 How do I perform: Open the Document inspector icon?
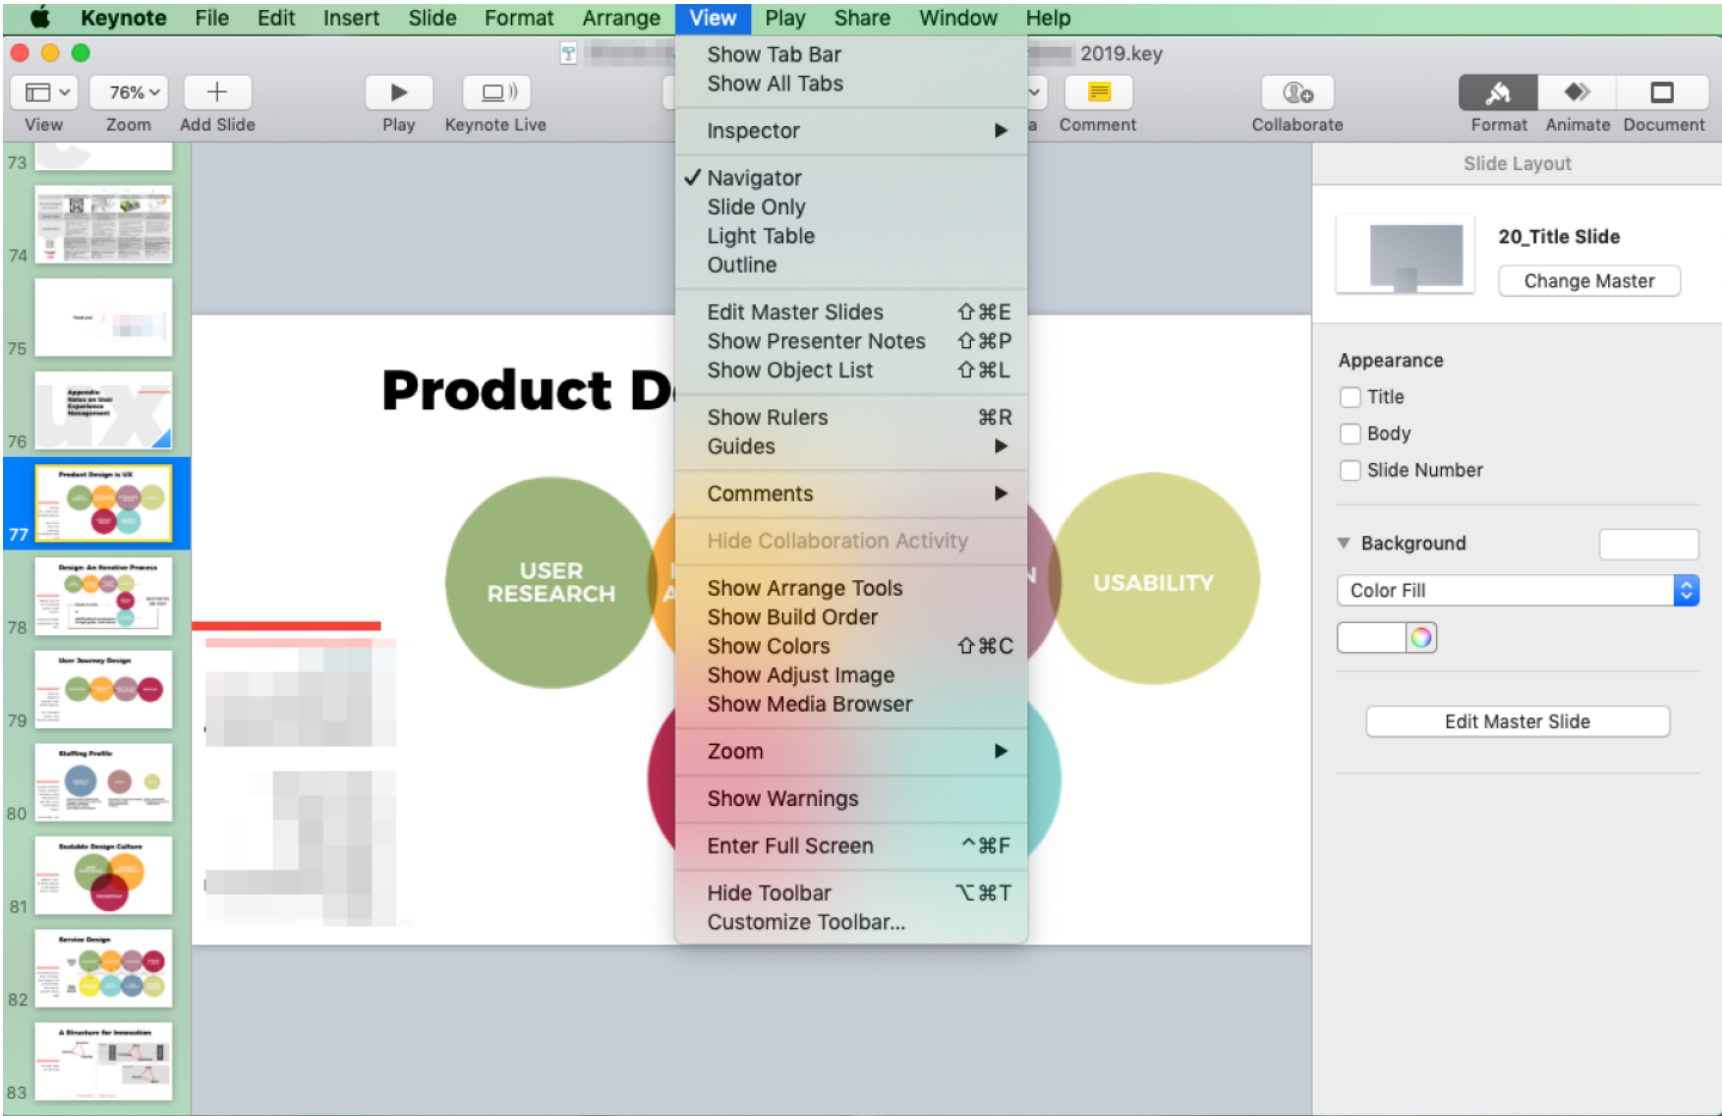coord(1661,93)
